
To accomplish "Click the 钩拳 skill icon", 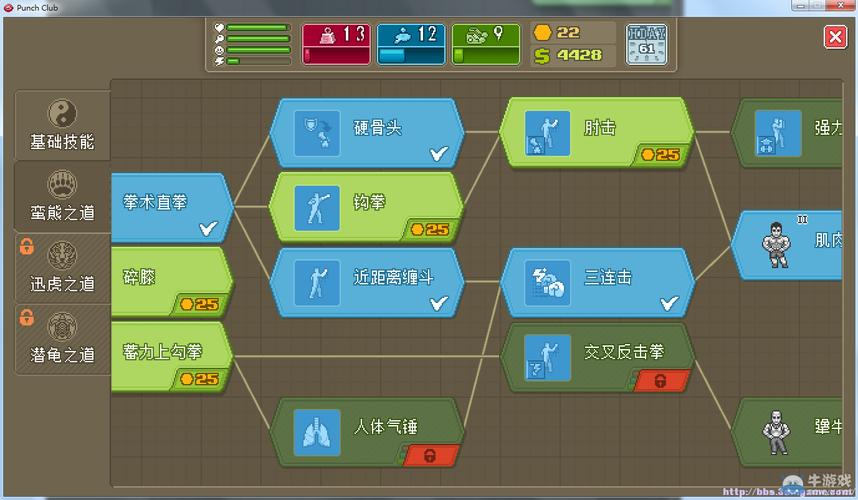I will [x=317, y=208].
